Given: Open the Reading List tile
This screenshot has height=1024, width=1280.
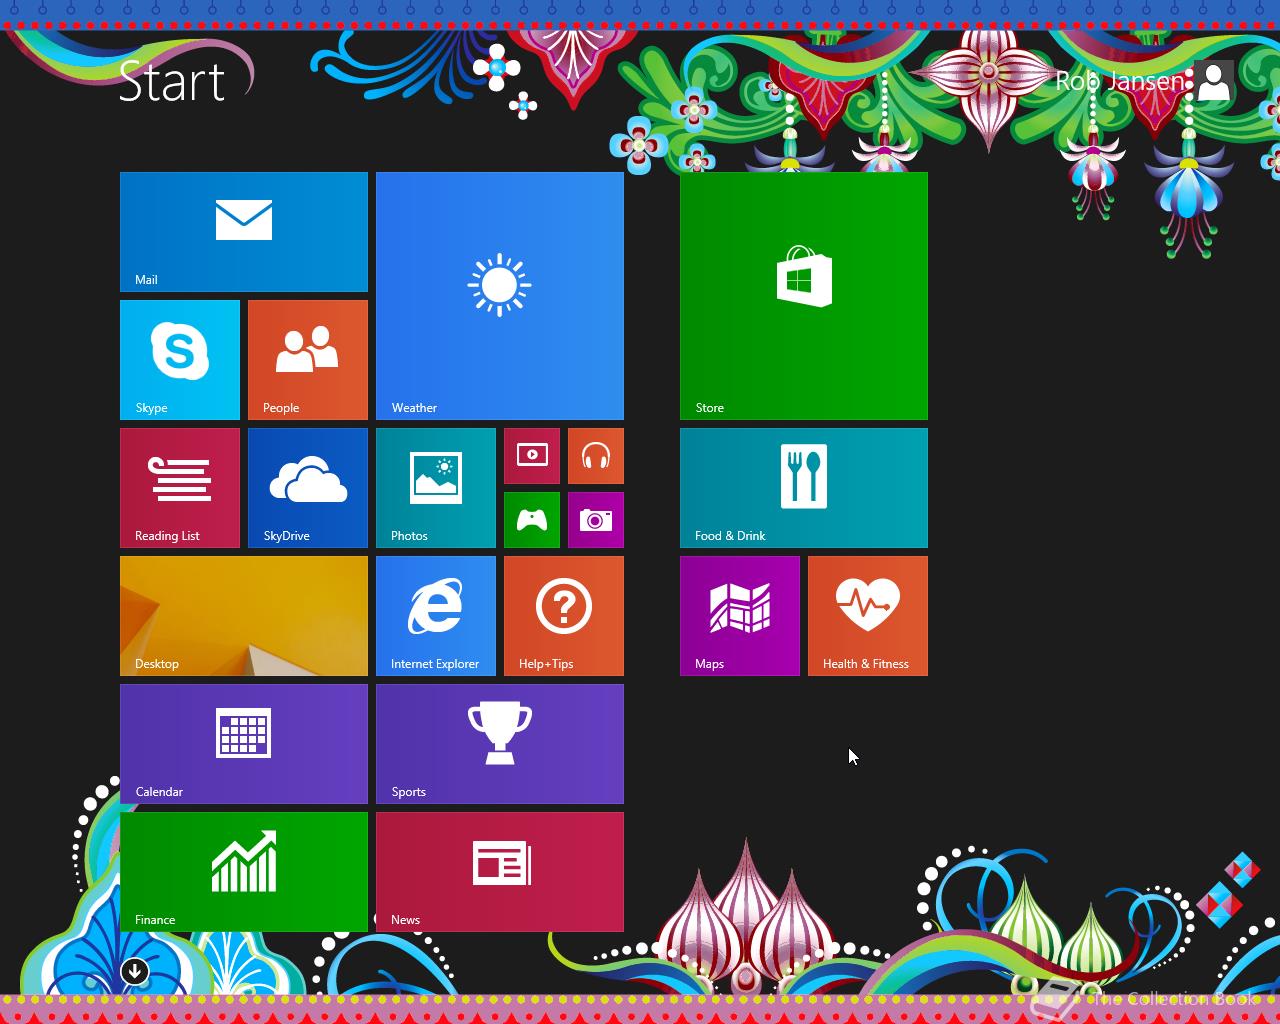Looking at the screenshot, I should 180,488.
